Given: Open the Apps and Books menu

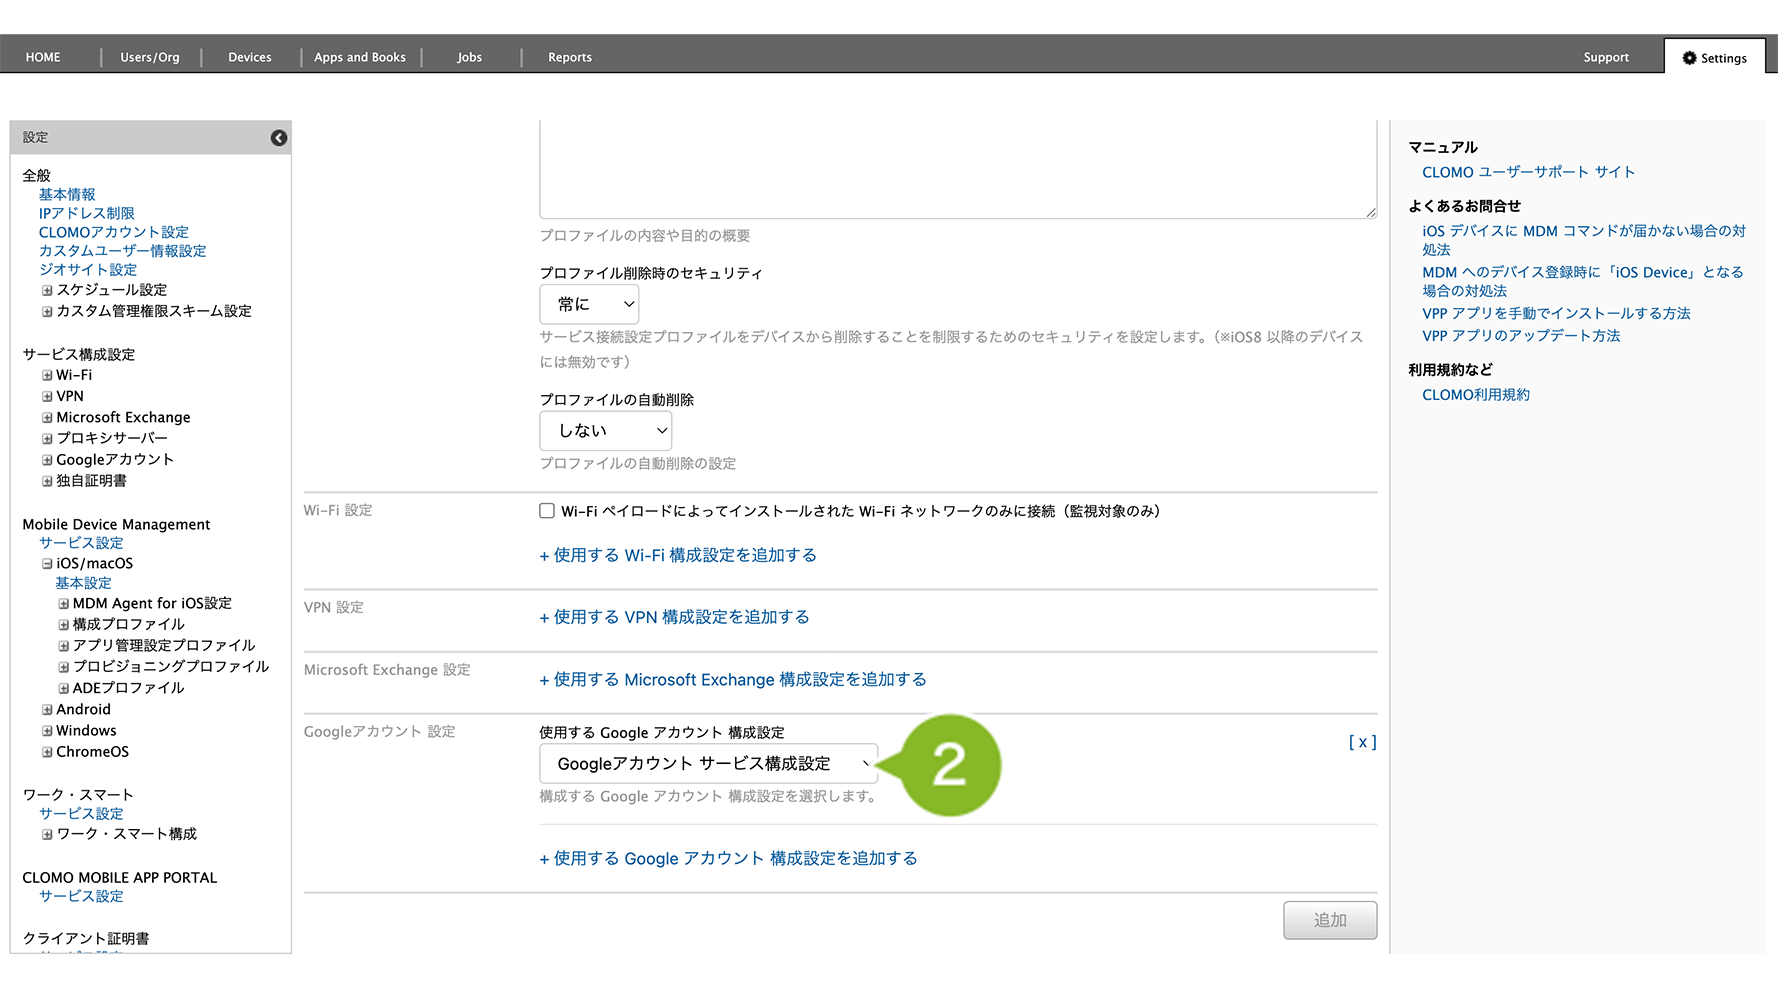Looking at the screenshot, I should tap(360, 57).
